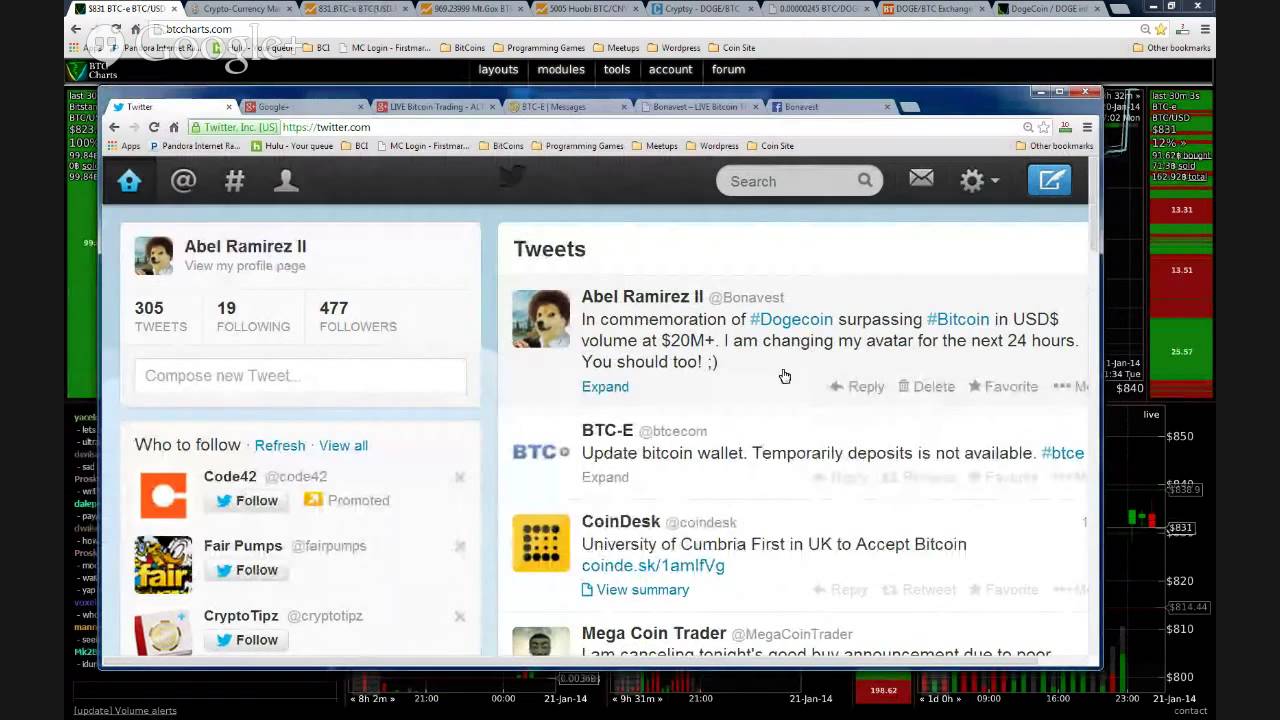This screenshot has height=720, width=1280.
Task: Open direct messages envelope icon
Action: (x=921, y=179)
